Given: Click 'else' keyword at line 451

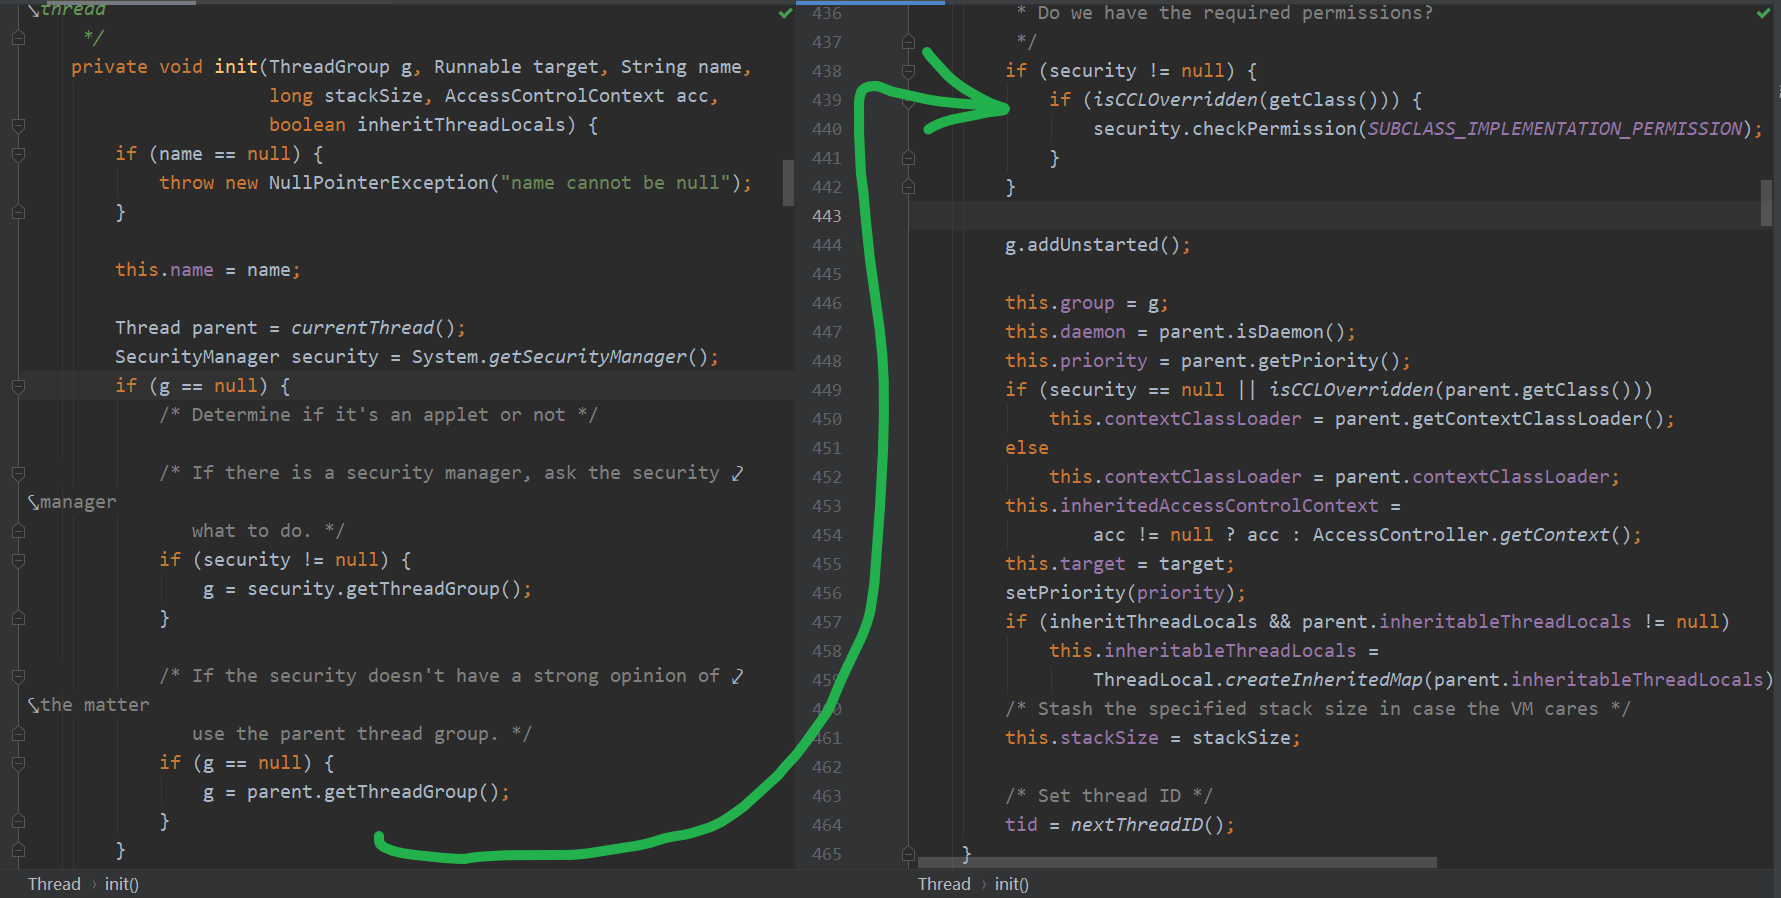Looking at the screenshot, I should click(1027, 448).
